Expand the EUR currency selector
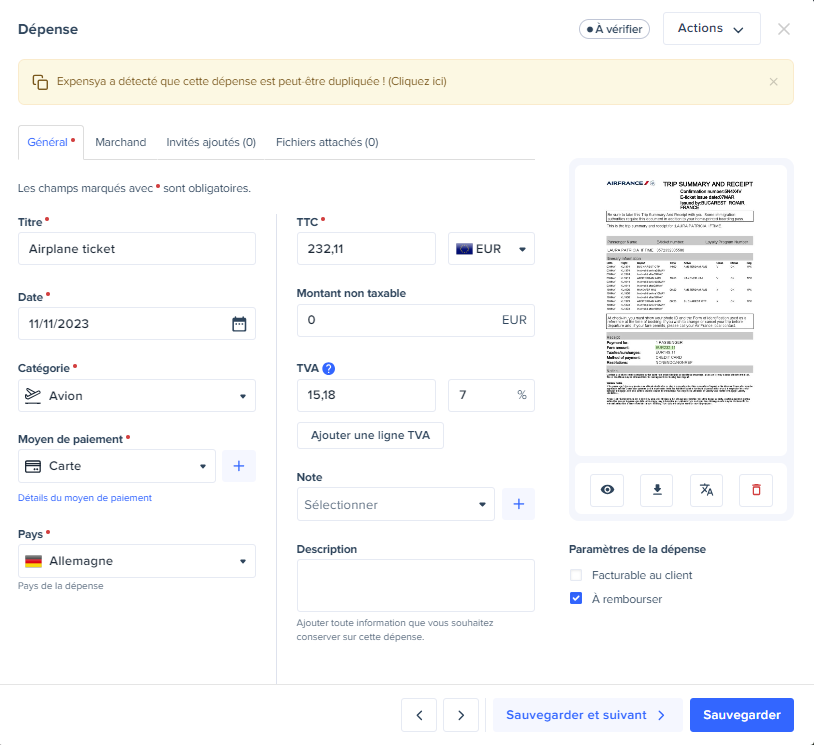Image resolution: width=814 pixels, height=745 pixels. tap(491, 249)
